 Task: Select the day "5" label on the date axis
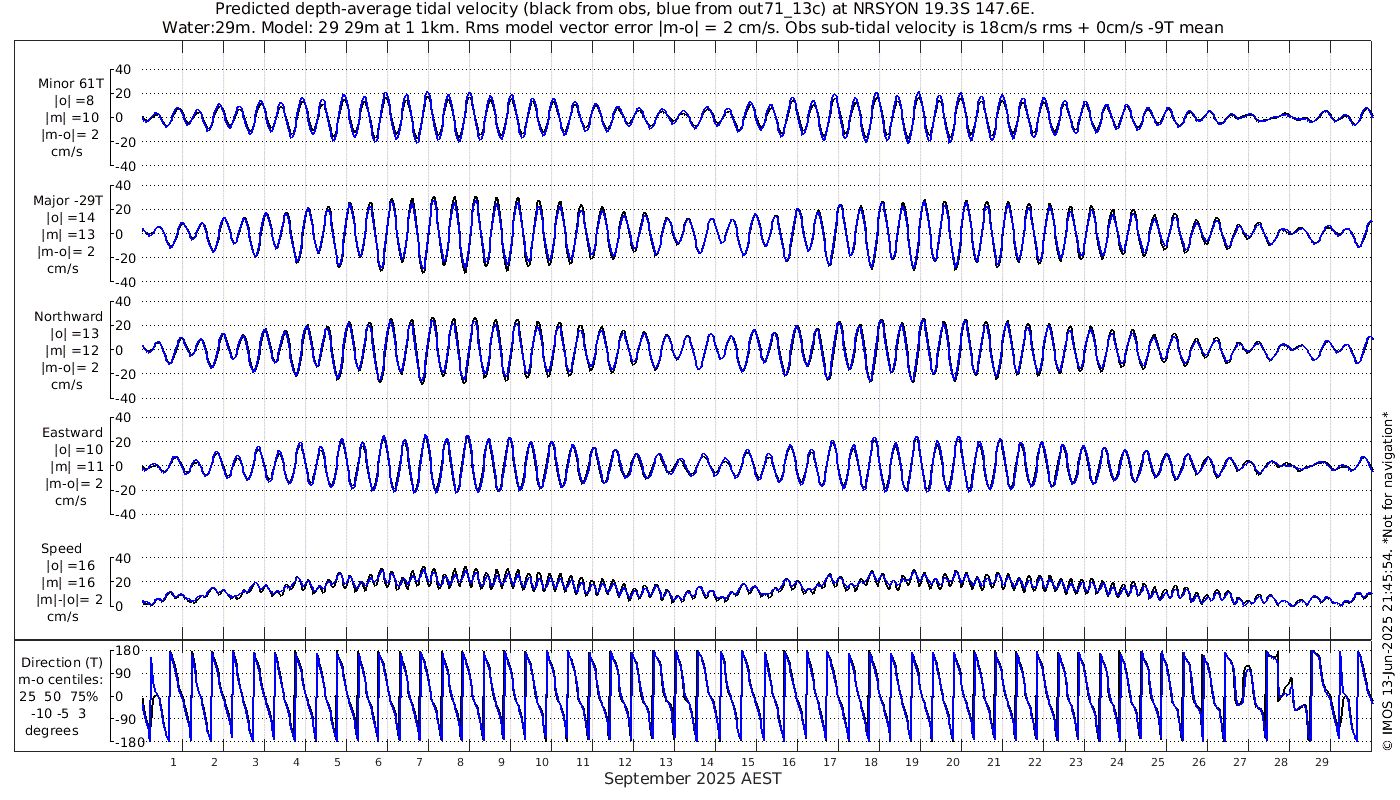[338, 762]
